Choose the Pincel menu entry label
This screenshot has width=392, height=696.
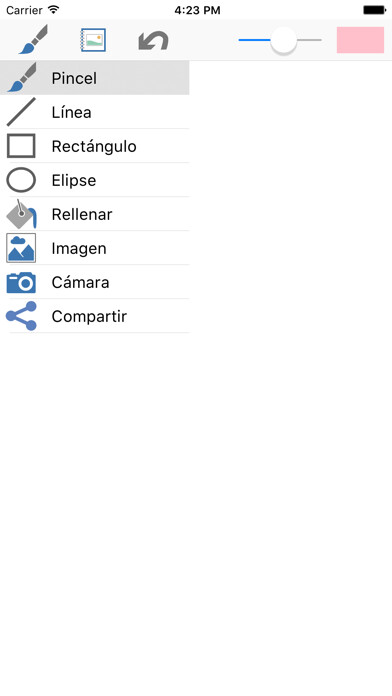74,78
